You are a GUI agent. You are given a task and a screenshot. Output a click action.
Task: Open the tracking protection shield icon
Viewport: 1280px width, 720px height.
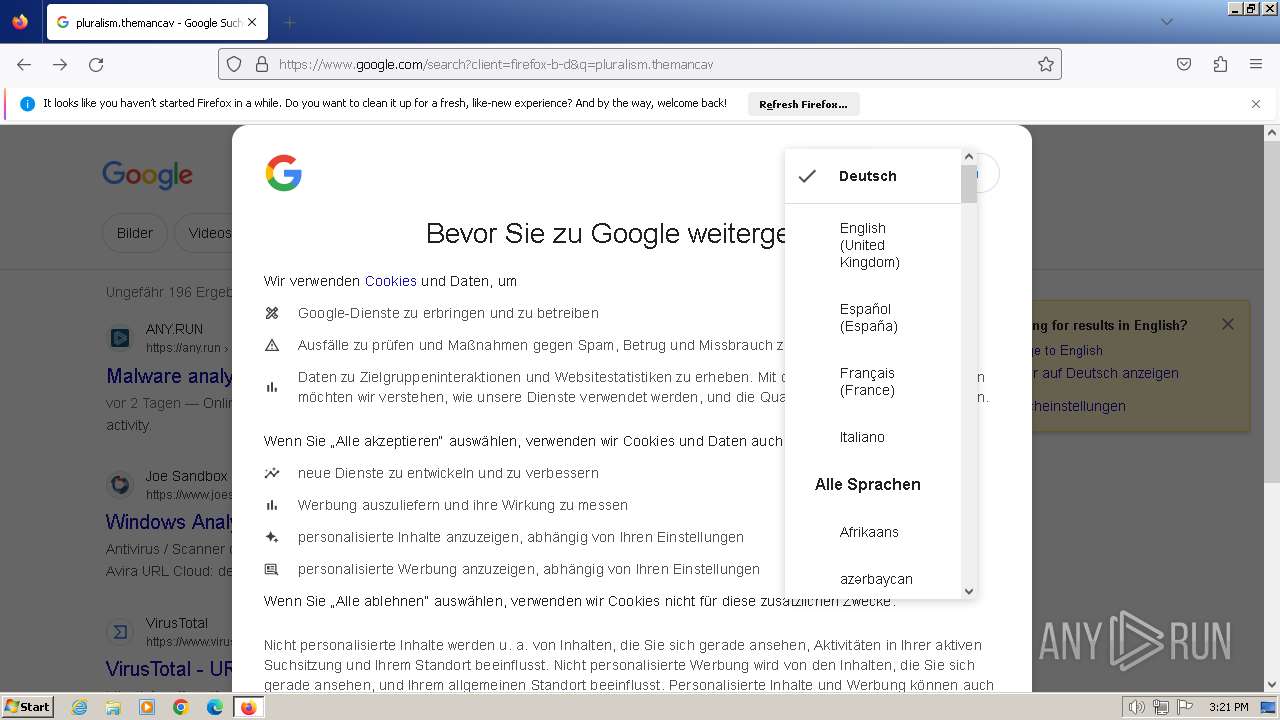(x=234, y=64)
